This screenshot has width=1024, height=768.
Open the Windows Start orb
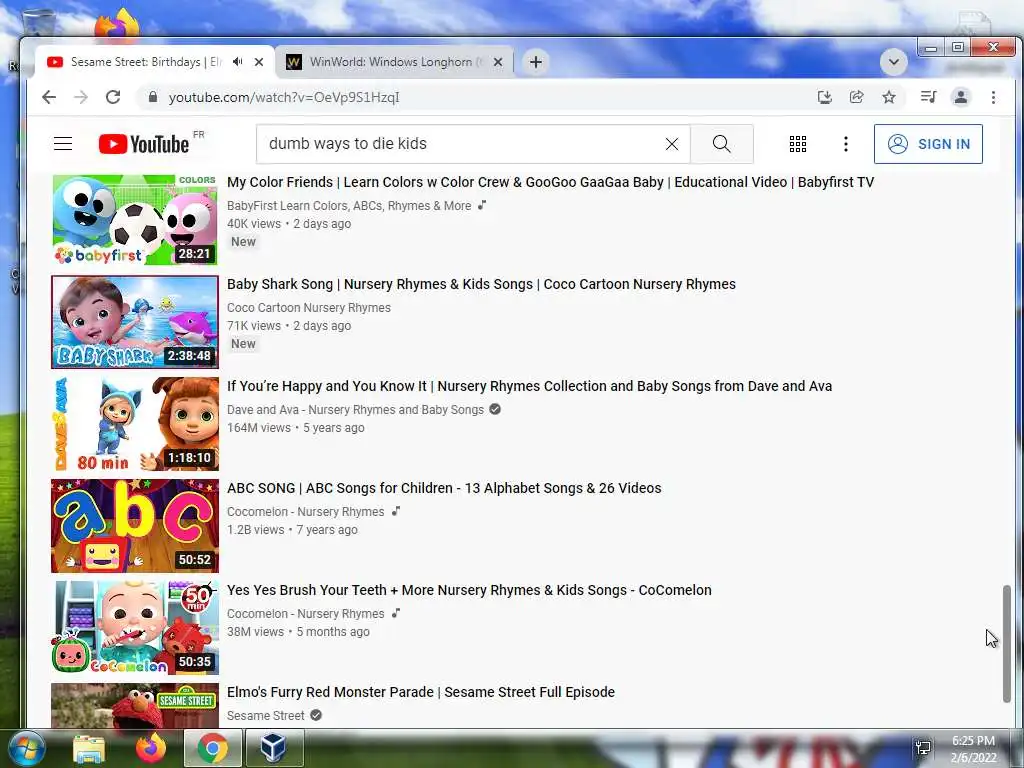pos(25,748)
